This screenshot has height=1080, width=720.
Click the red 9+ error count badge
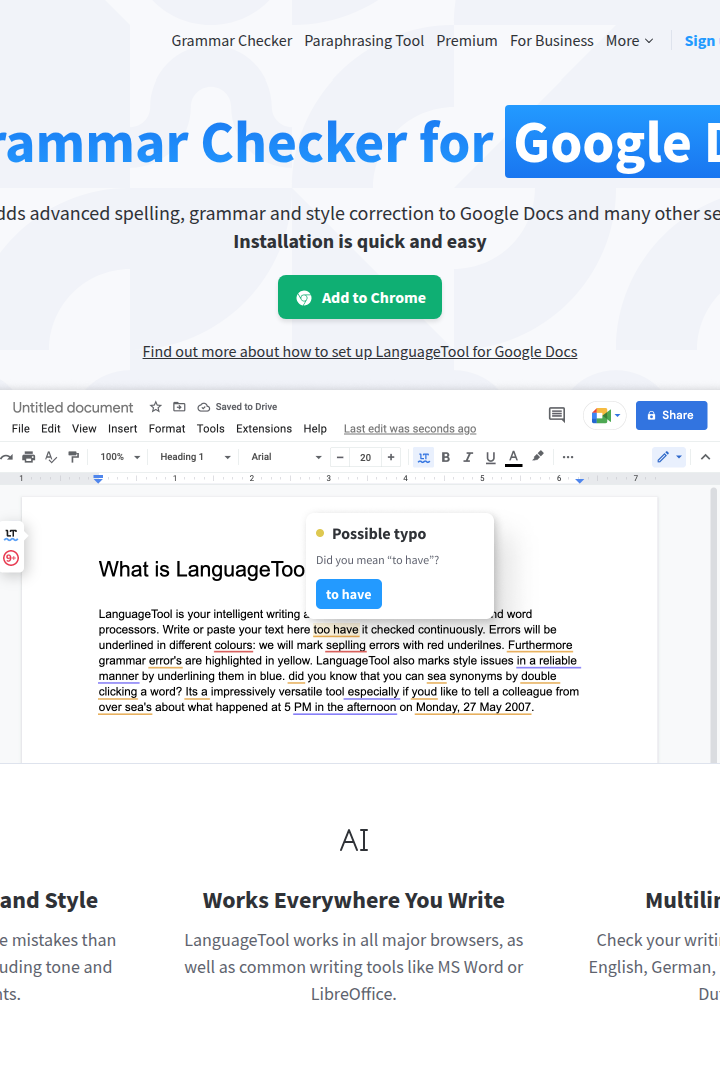tap(11, 558)
